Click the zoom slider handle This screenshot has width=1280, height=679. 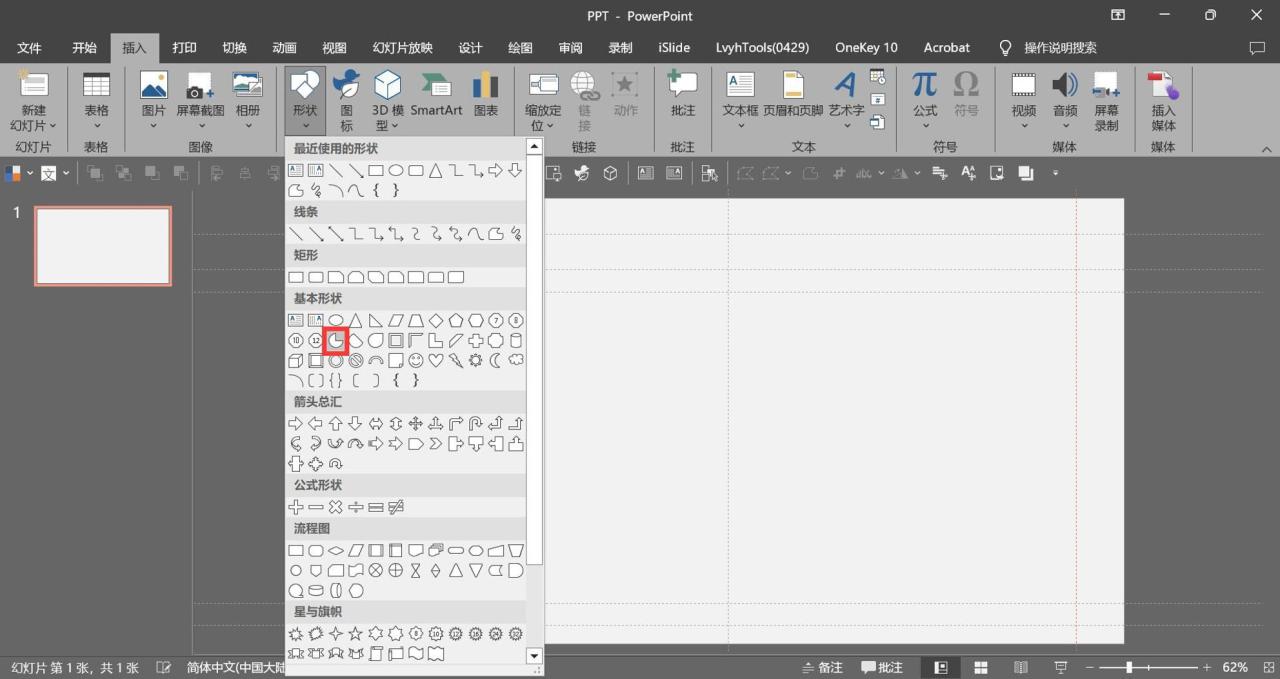point(1129,667)
